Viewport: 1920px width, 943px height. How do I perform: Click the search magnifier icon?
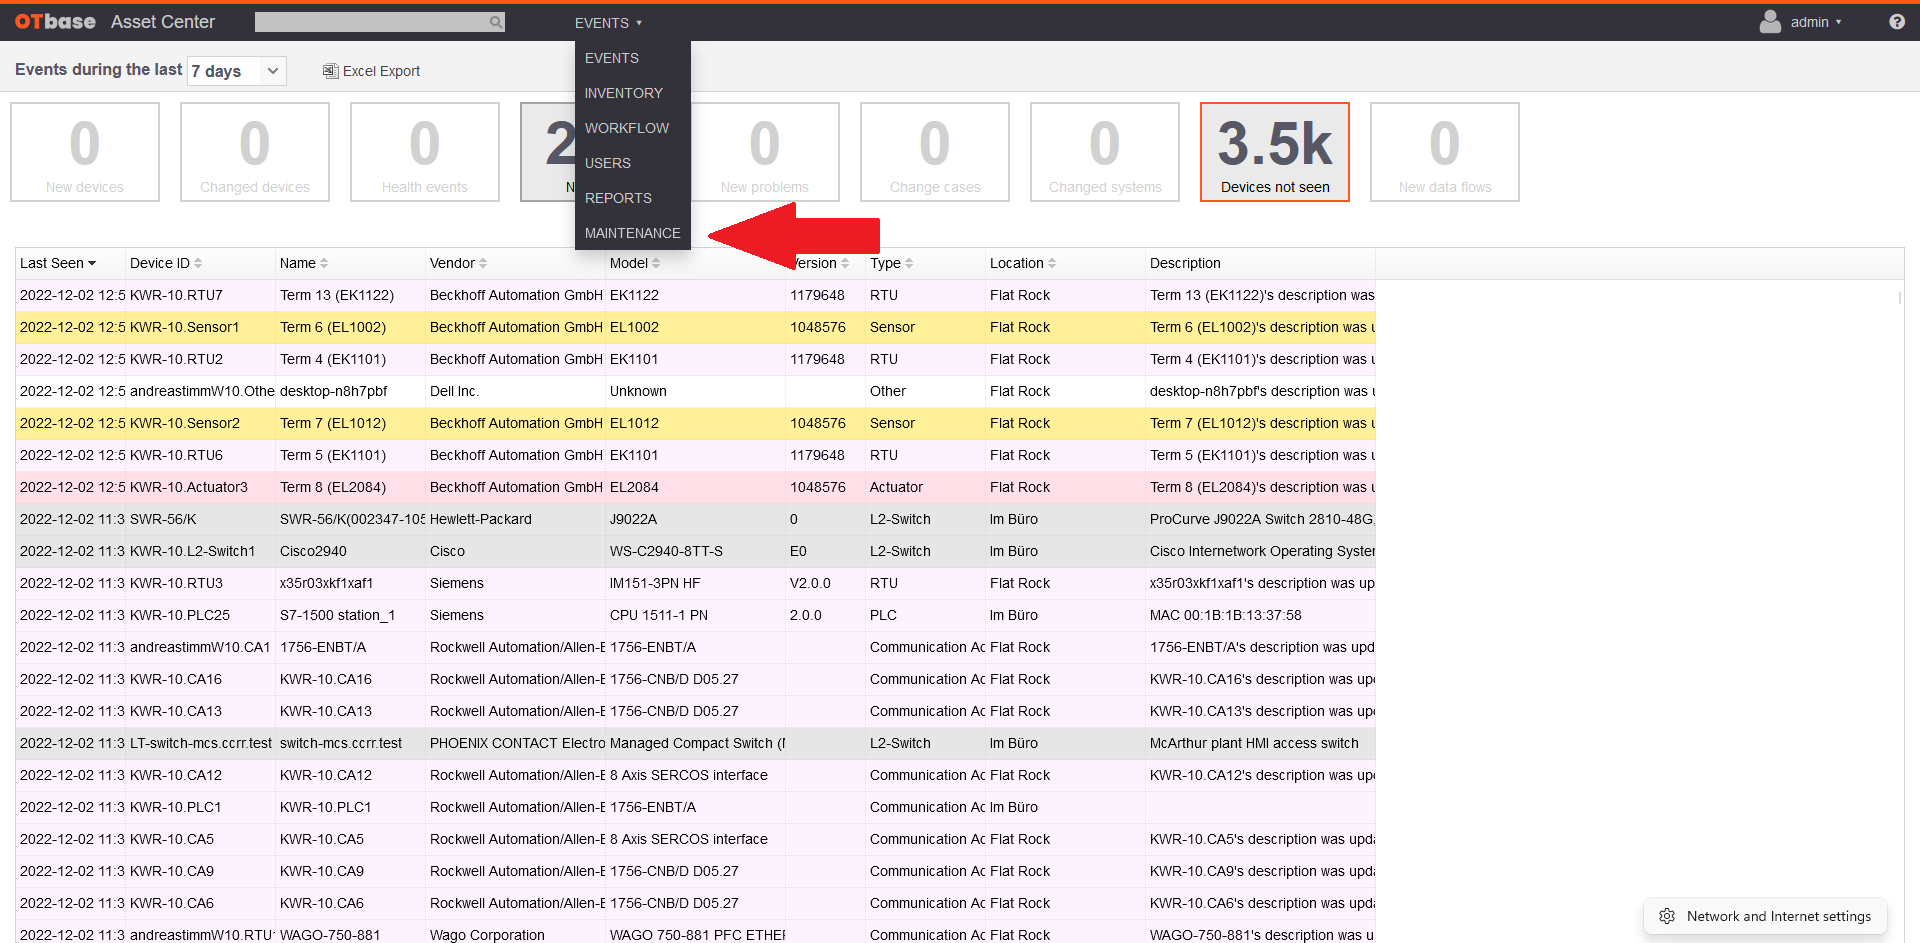(x=495, y=22)
